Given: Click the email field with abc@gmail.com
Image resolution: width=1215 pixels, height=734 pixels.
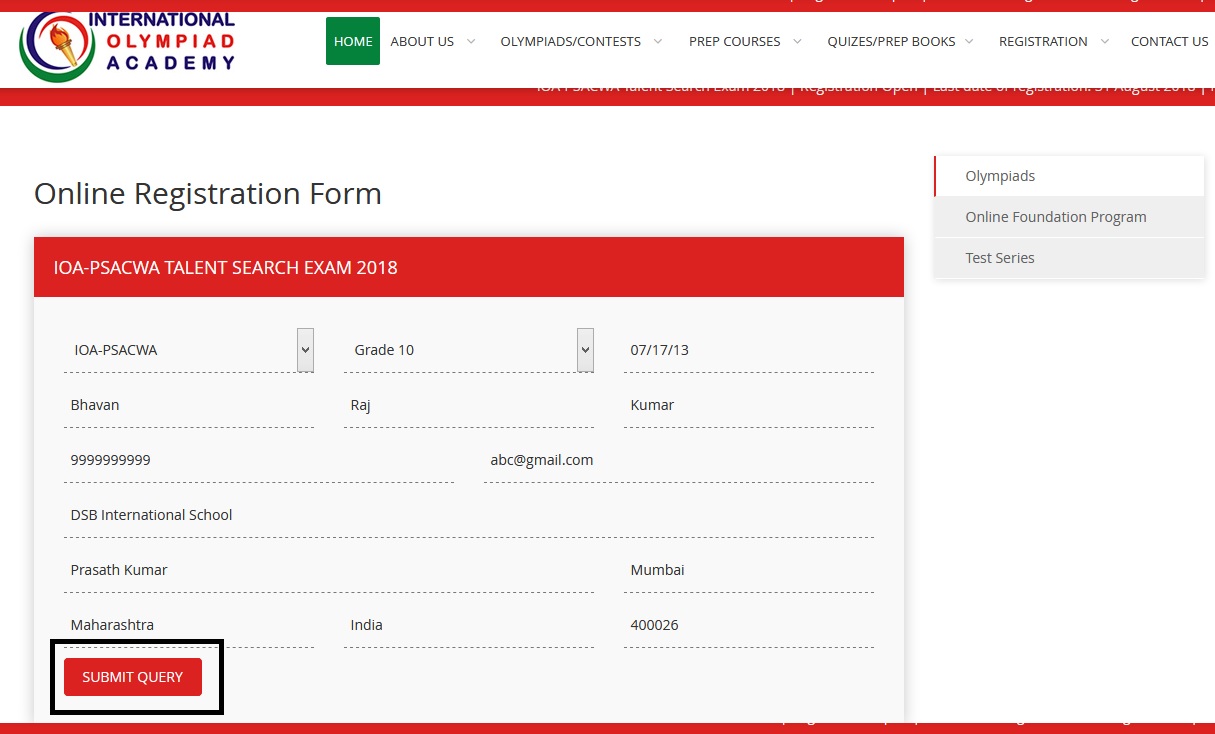Looking at the screenshot, I should [x=678, y=460].
